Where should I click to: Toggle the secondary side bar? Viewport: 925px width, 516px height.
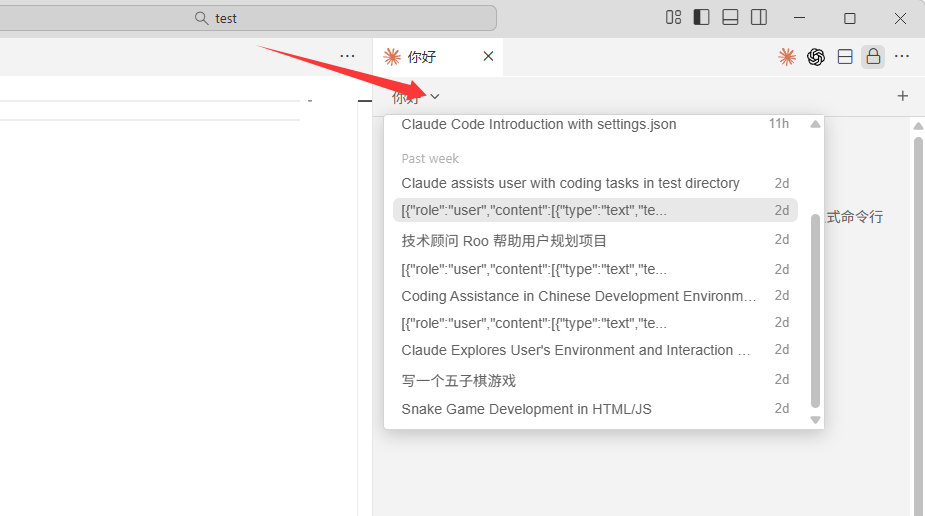tap(759, 18)
